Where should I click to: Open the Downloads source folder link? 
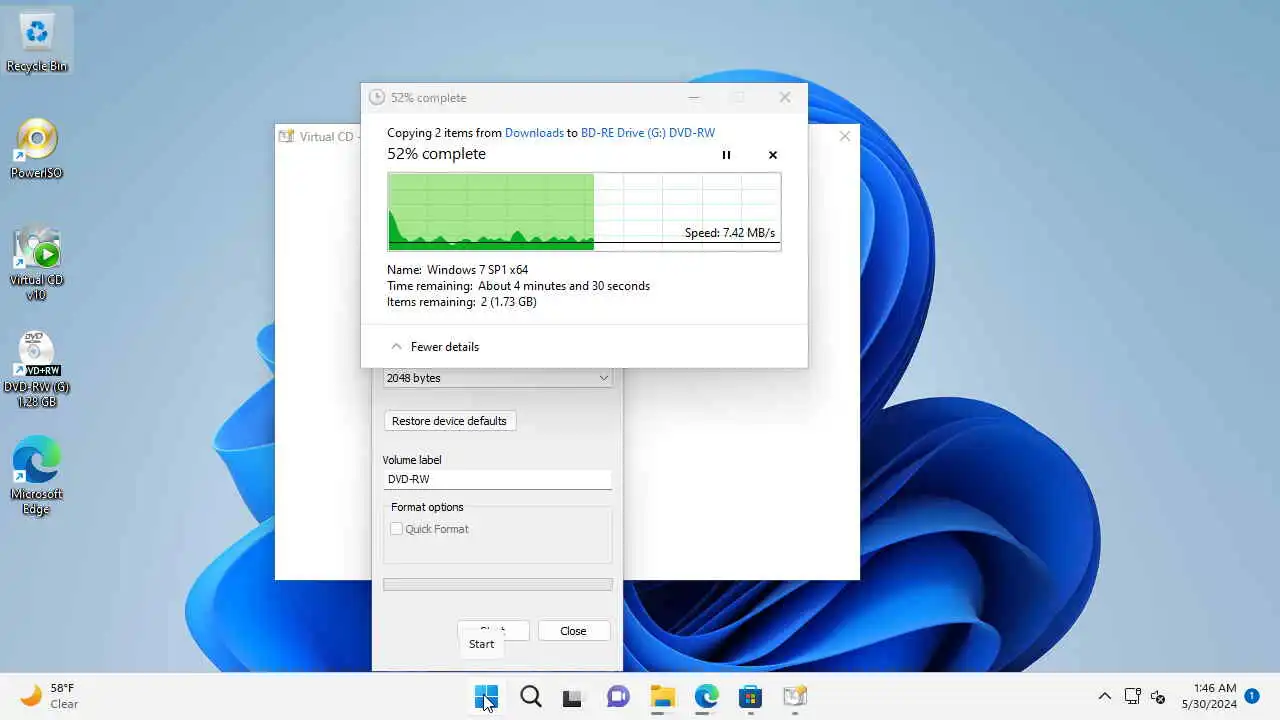pos(534,133)
